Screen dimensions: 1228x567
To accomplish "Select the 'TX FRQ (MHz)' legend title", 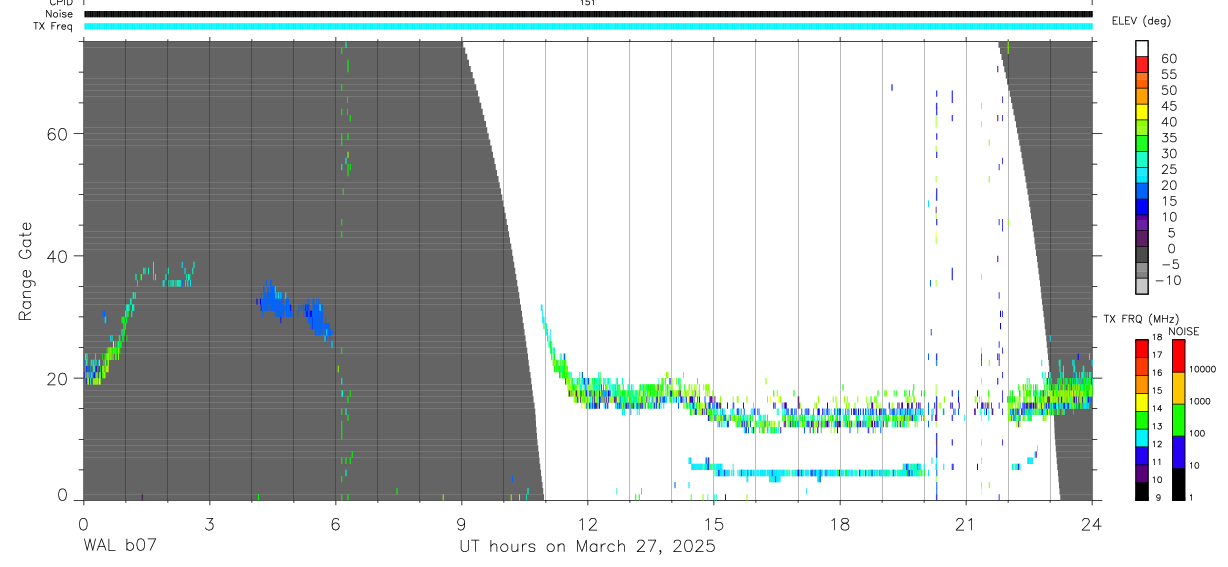I will (1139, 319).
